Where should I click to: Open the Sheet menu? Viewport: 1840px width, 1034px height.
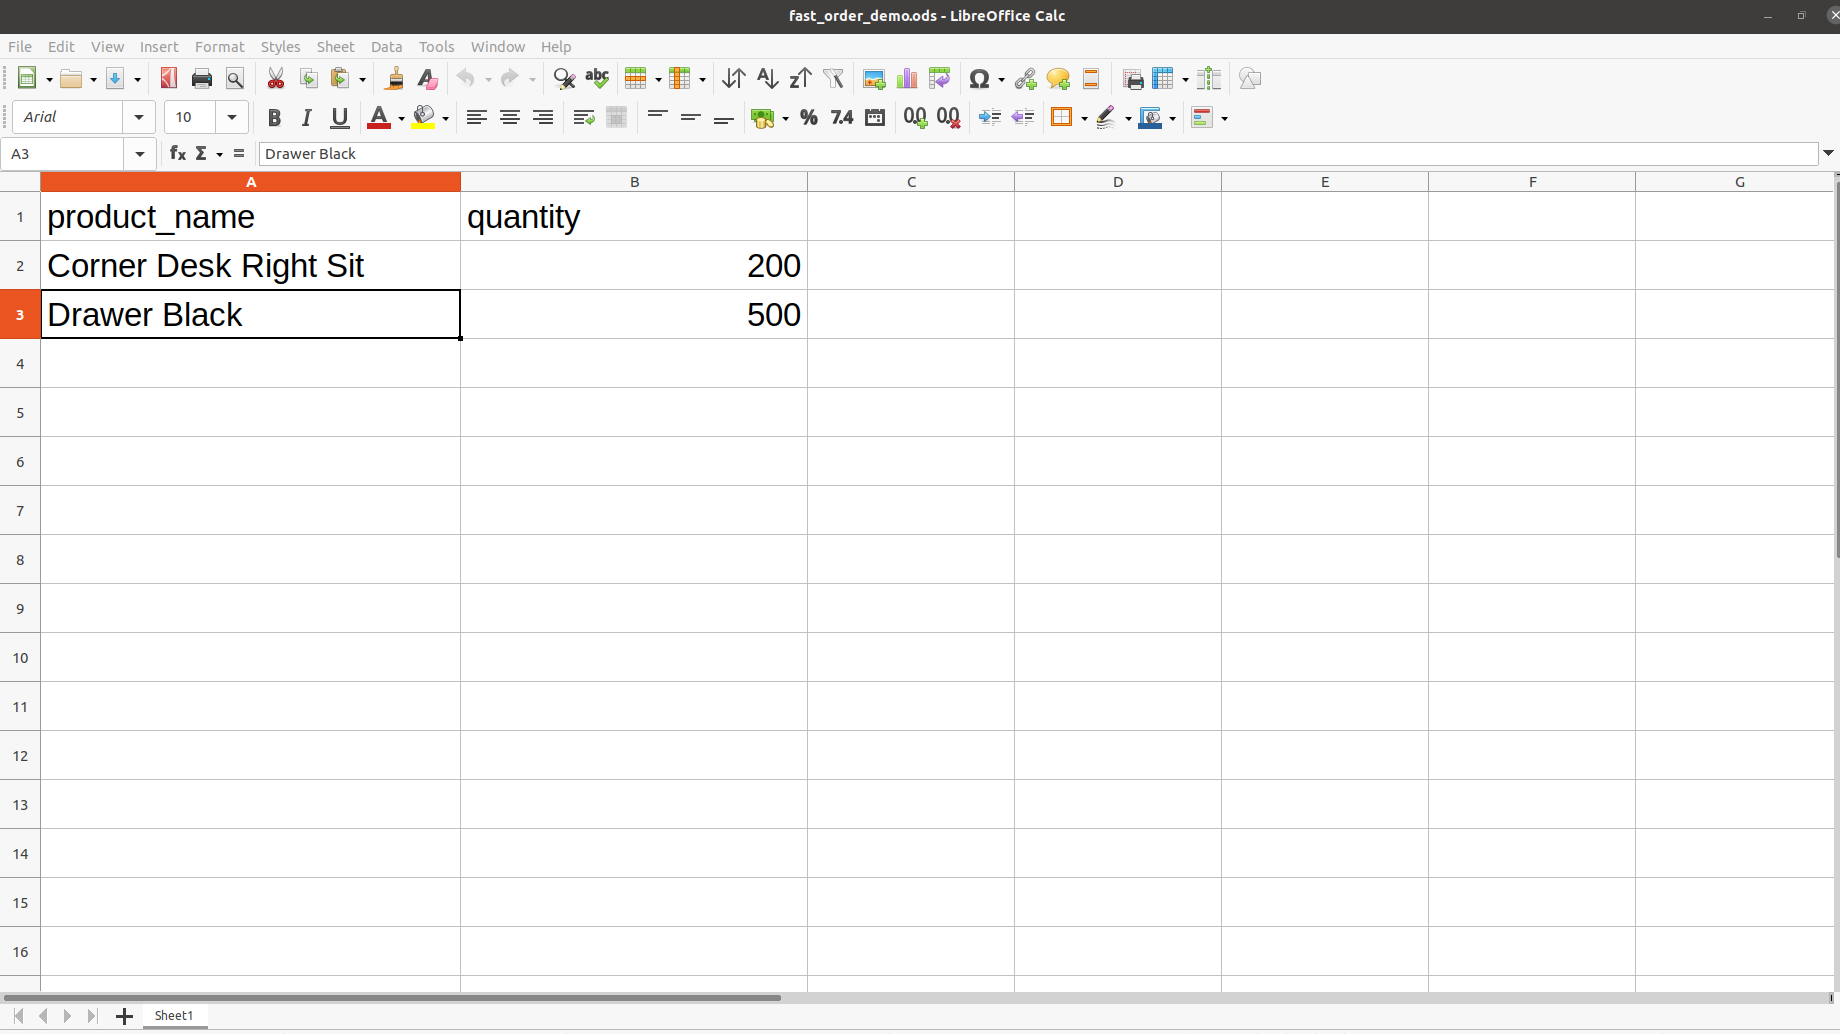click(x=335, y=47)
